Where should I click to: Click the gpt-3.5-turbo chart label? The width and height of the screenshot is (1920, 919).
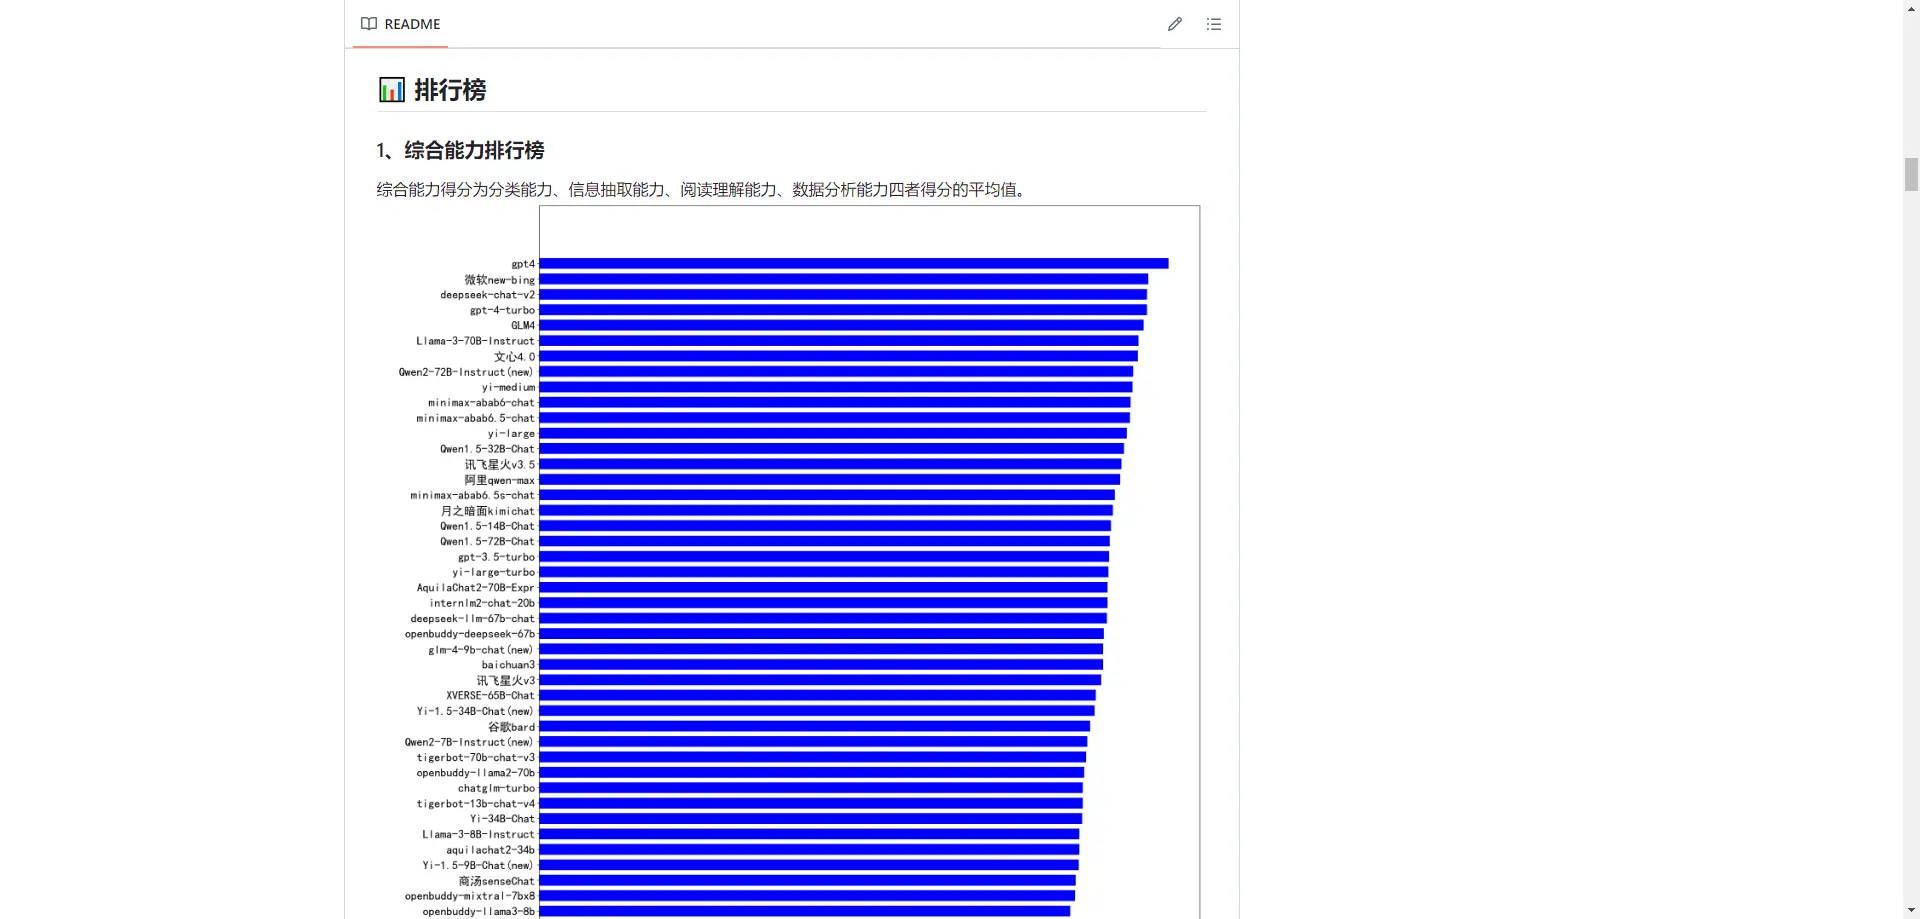[x=496, y=557]
